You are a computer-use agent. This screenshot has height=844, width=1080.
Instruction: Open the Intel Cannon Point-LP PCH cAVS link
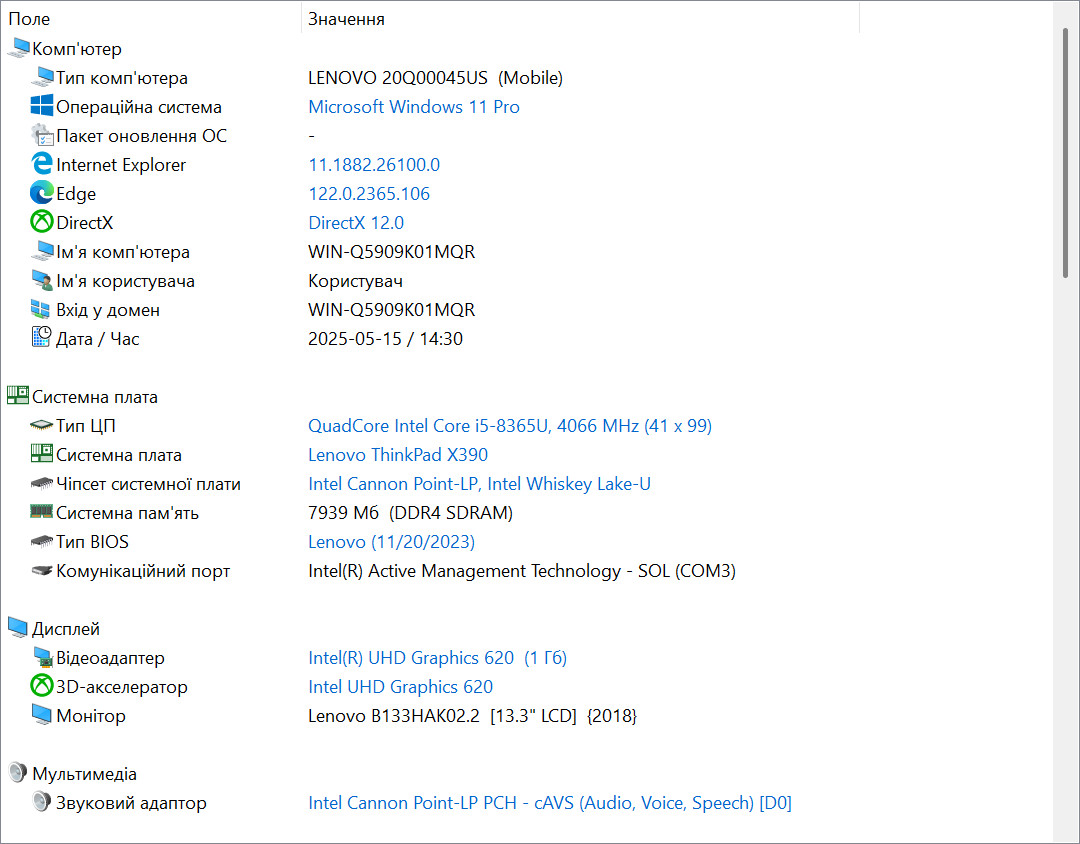[x=550, y=803]
